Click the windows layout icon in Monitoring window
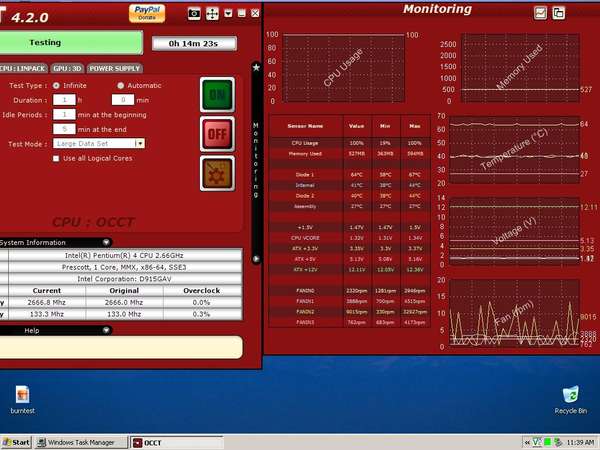 [x=559, y=13]
